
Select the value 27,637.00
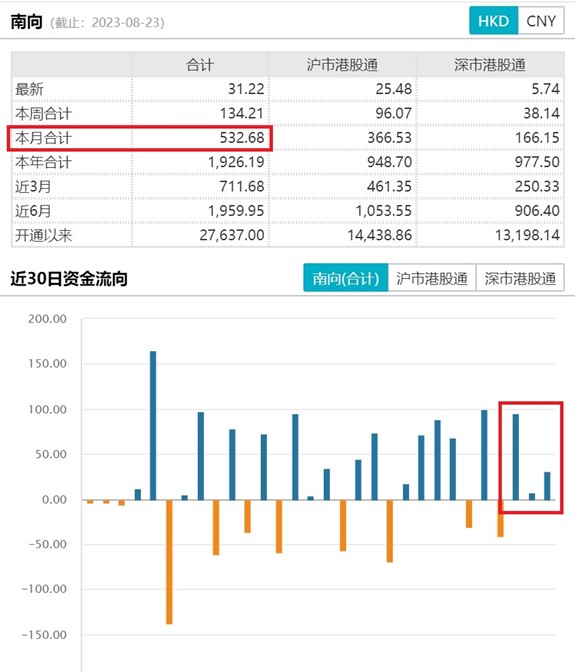click(232, 235)
